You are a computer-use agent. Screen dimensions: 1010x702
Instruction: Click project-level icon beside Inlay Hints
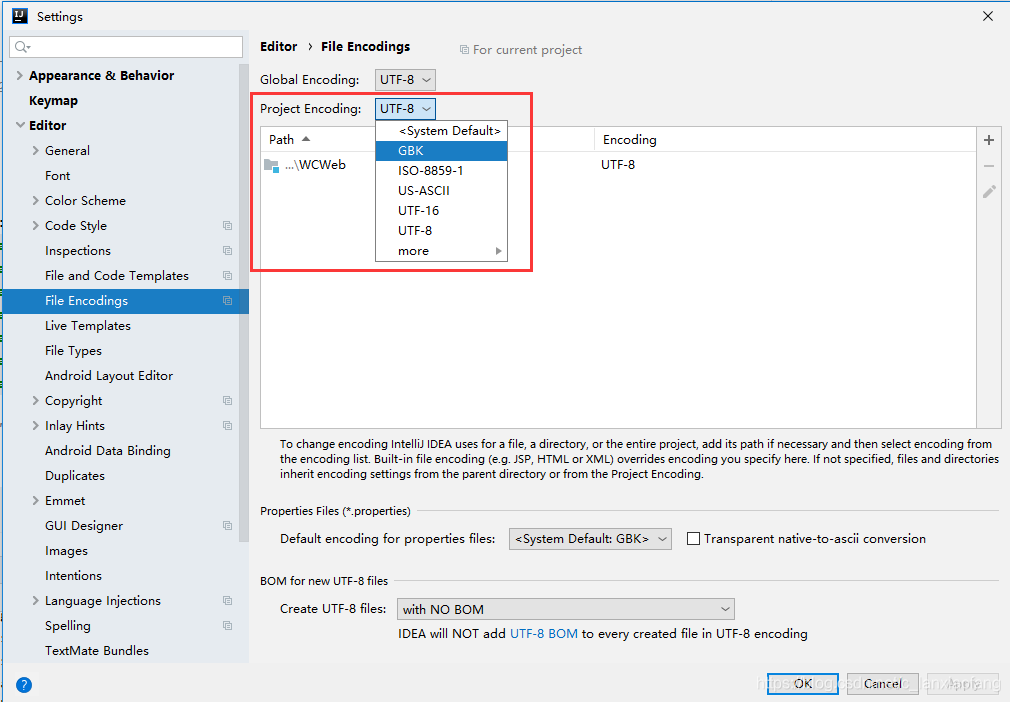227,426
